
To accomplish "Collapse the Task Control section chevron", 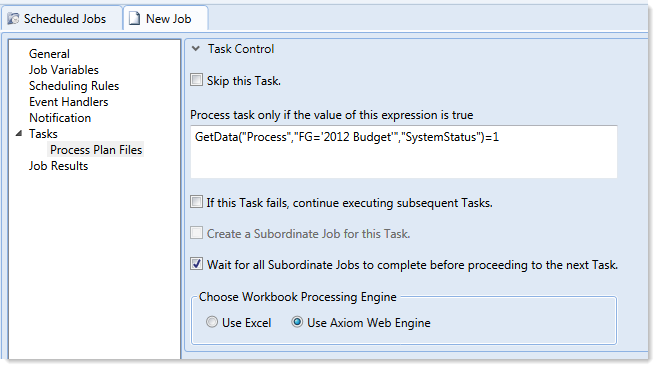I will [x=195, y=49].
